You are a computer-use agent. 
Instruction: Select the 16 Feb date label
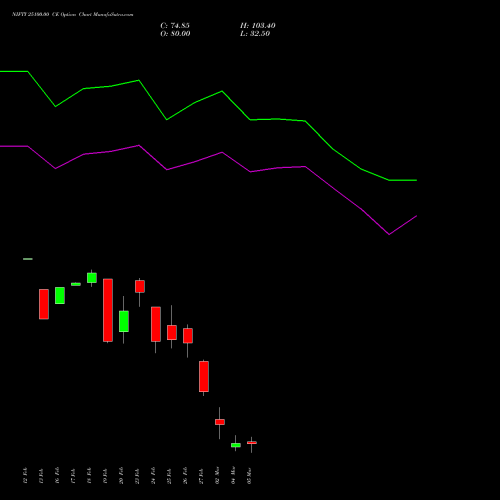click(x=57, y=476)
